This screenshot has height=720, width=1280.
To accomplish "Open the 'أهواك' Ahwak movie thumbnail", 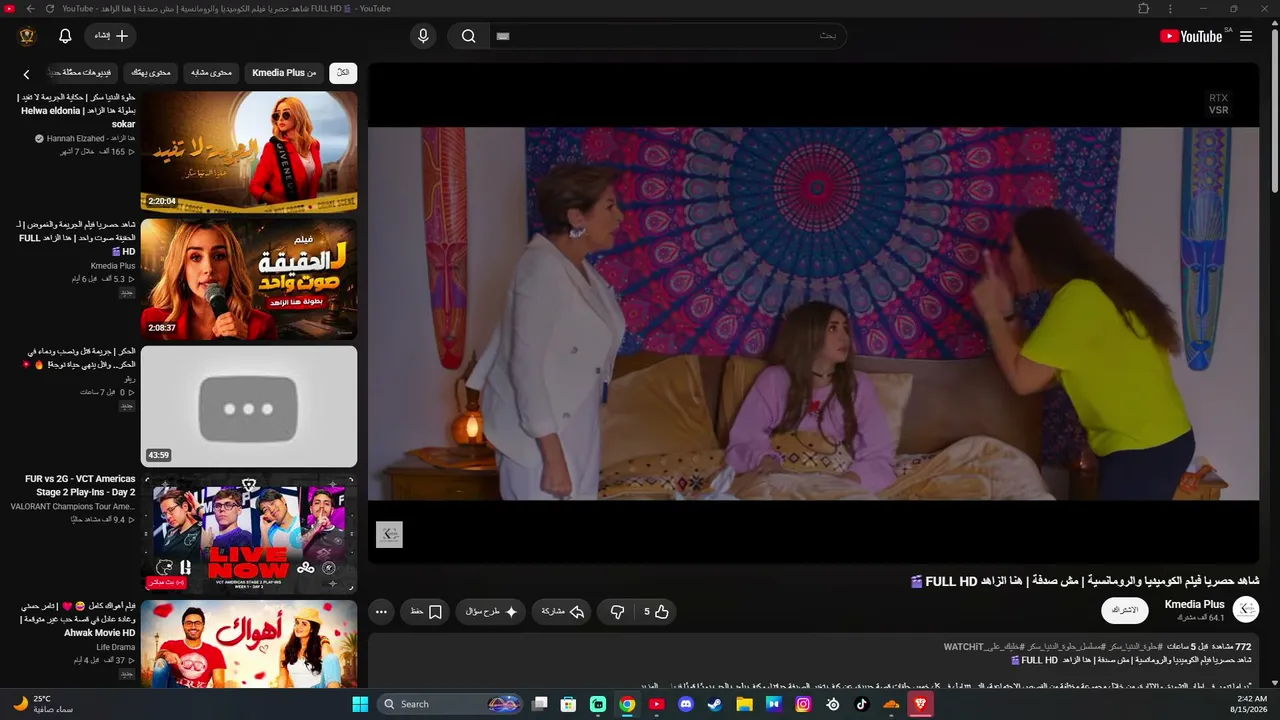I will [249, 644].
